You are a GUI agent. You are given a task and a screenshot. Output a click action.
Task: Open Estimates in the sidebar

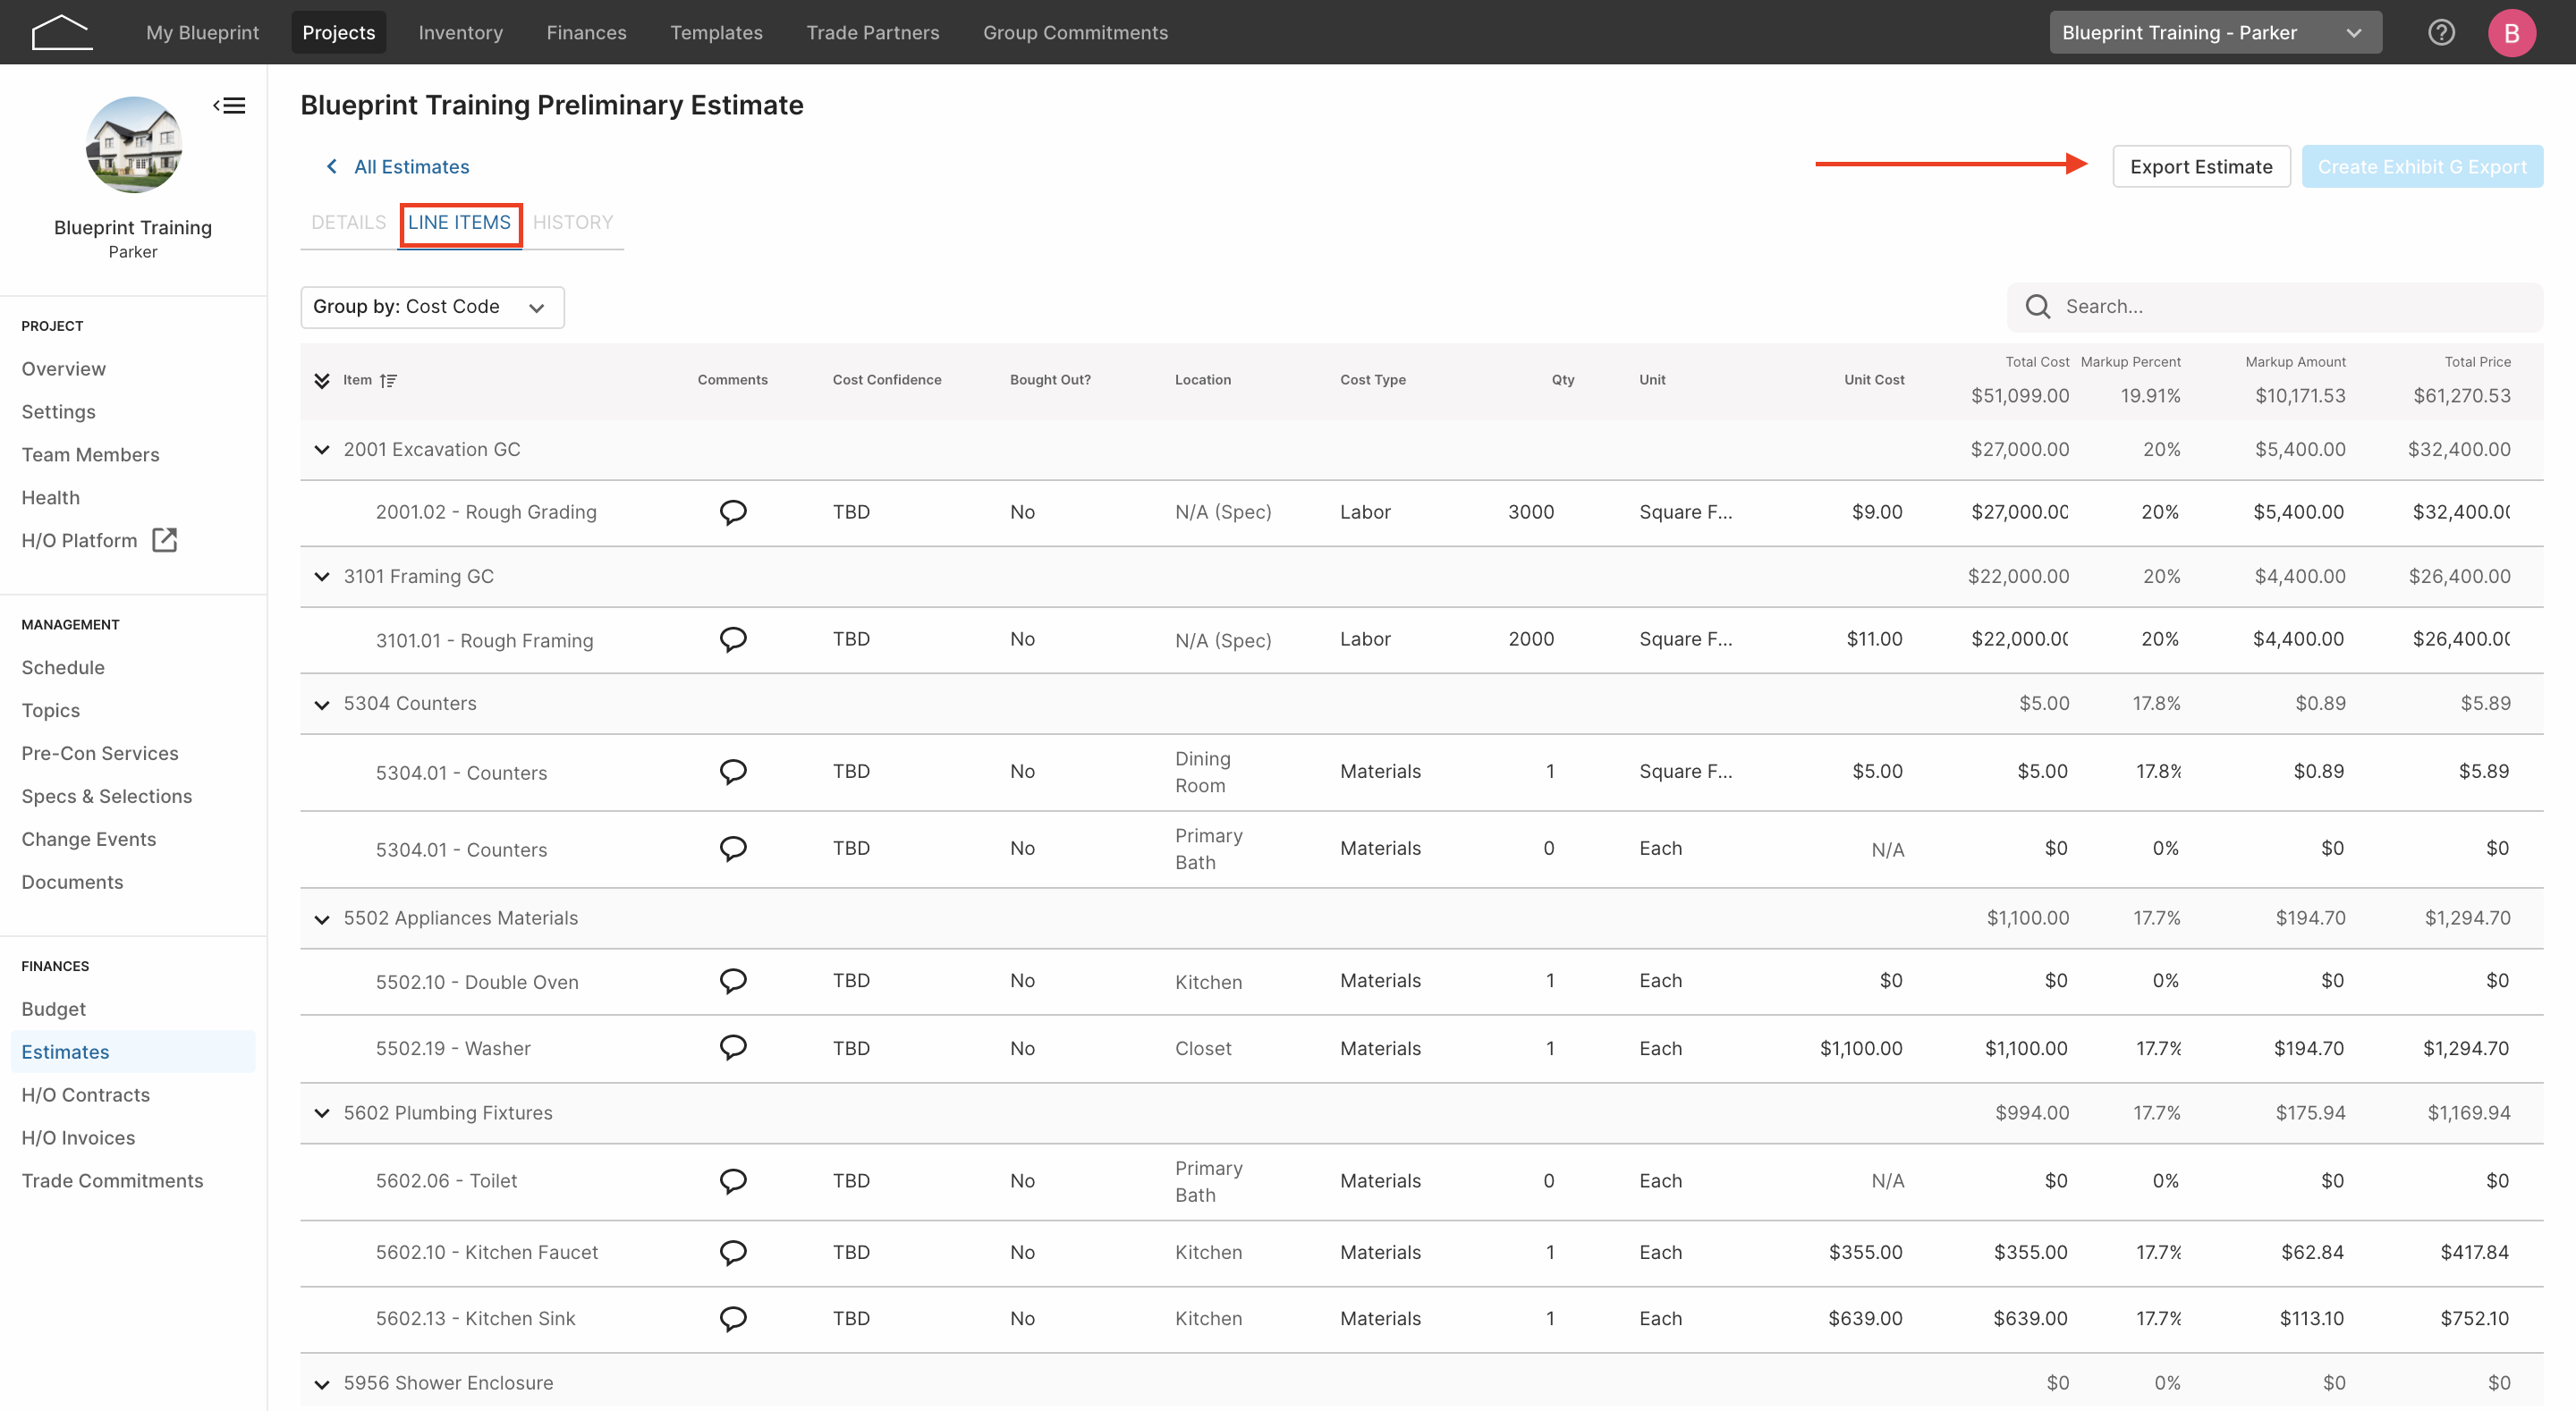click(x=133, y=1052)
